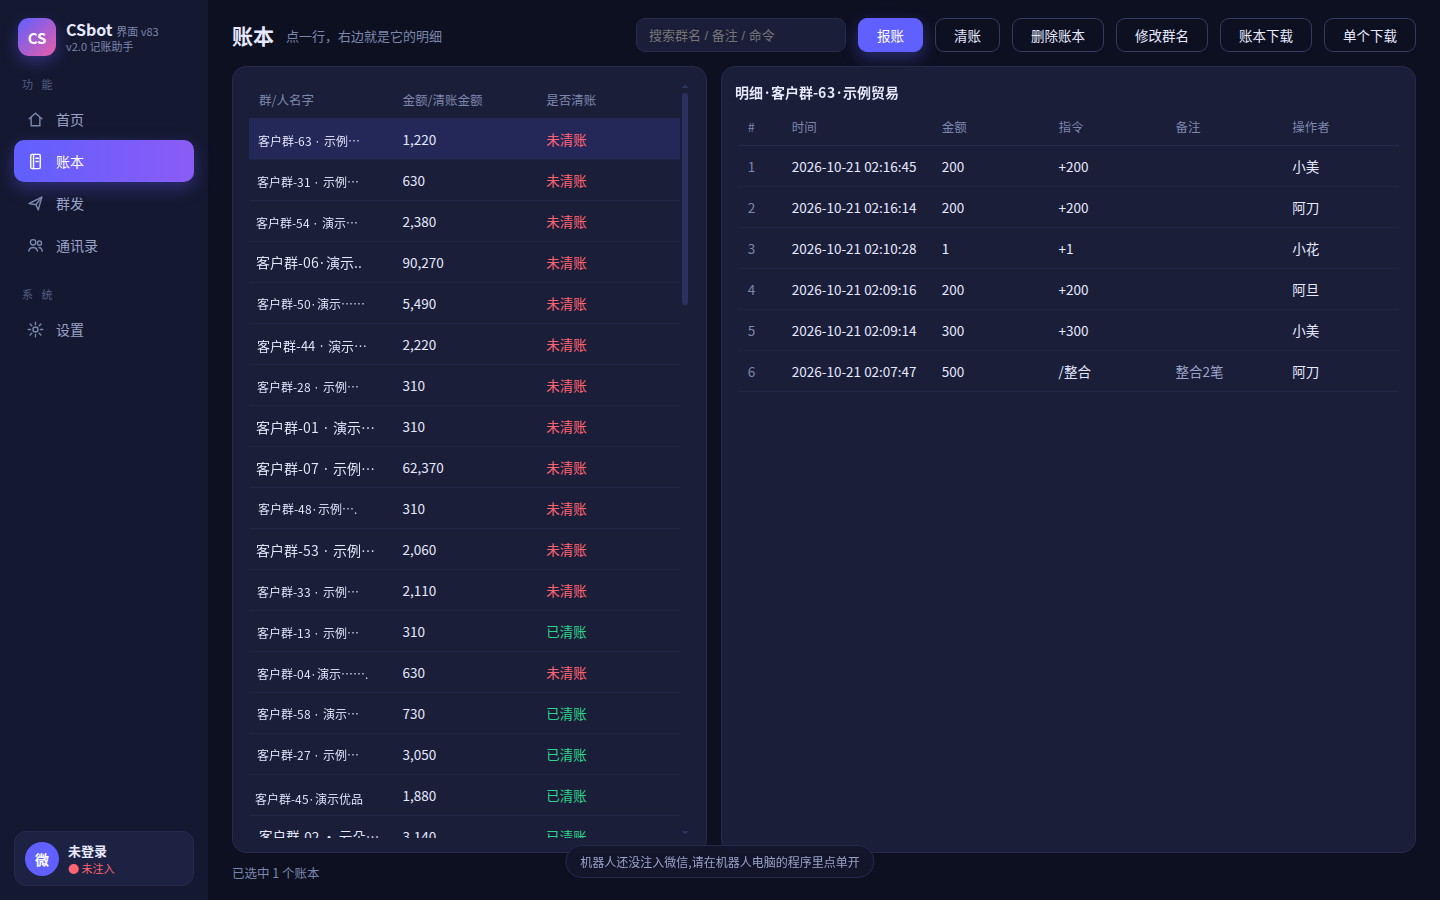Focus the 搜索群名 / 备注 / 命令 search box
Image resolution: width=1440 pixels, height=900 pixels.
741,35
